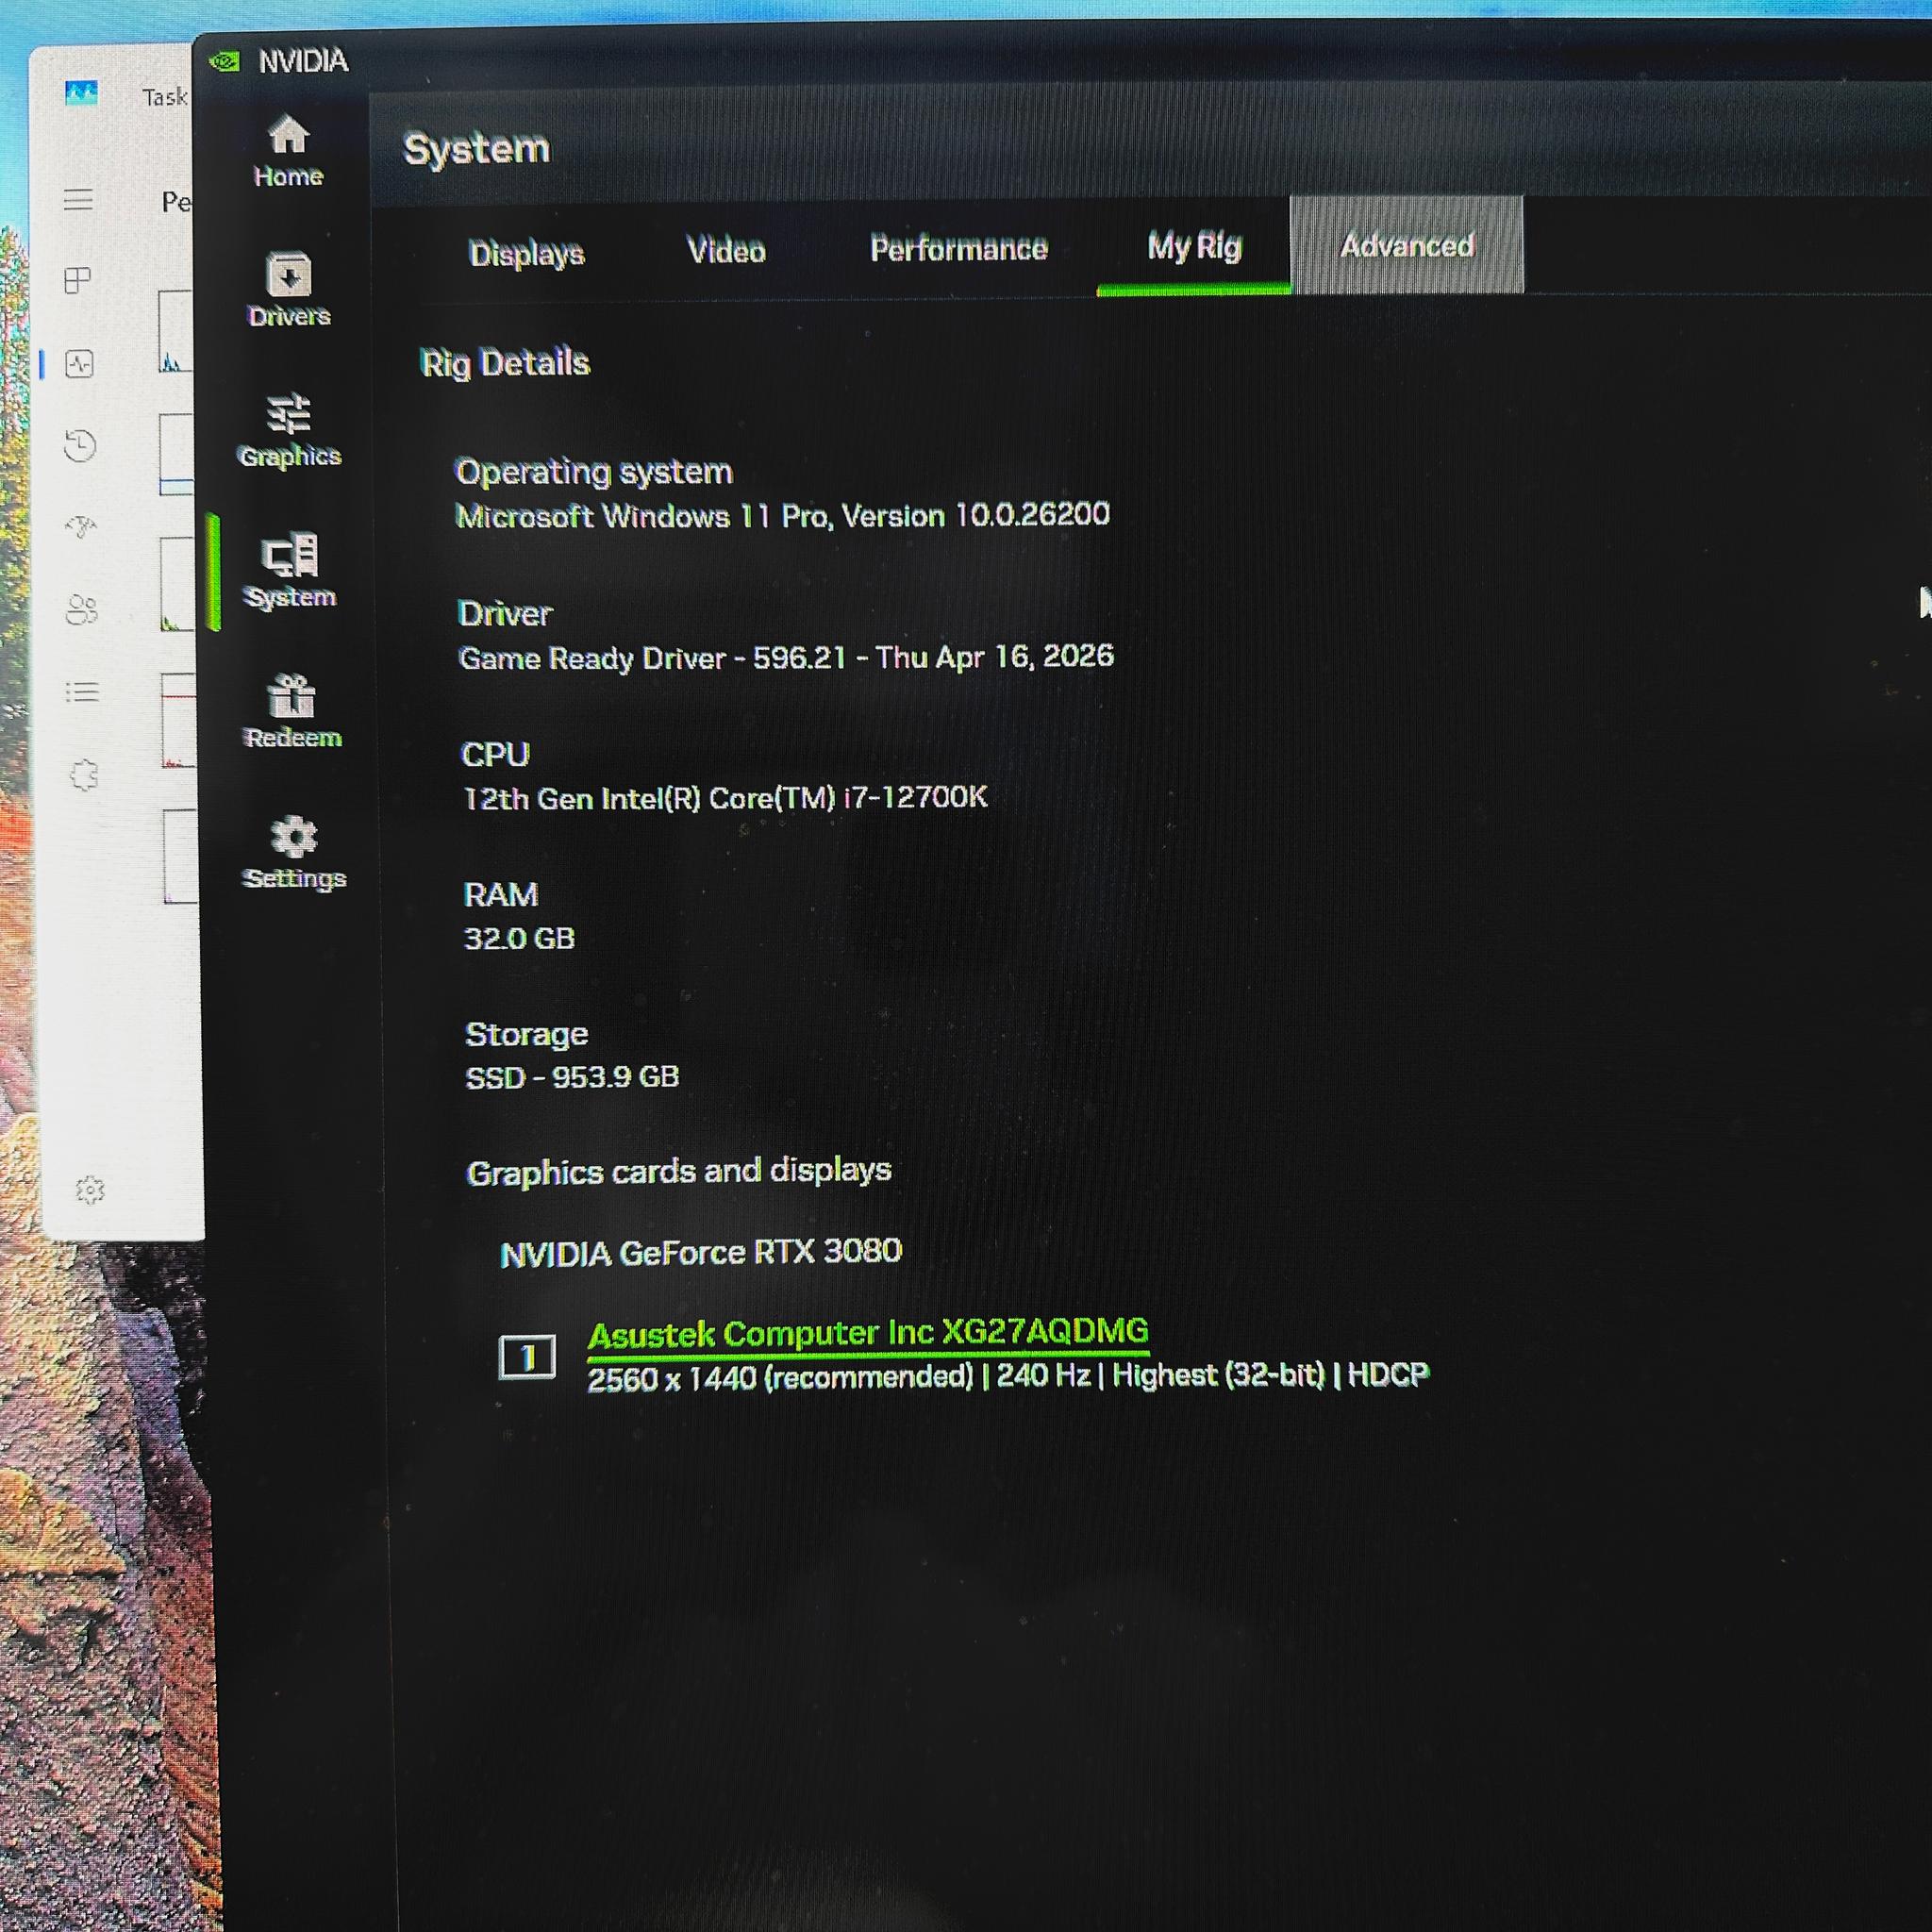This screenshot has height=1932, width=1932.
Task: Switch to the Video tab
Action: 726,250
